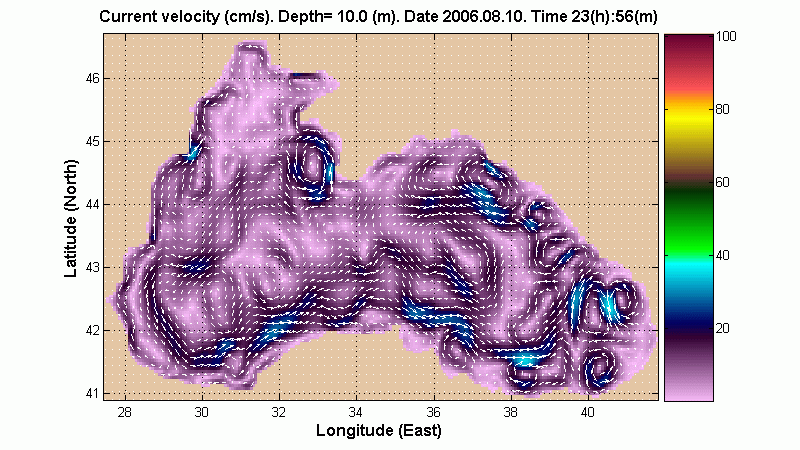Click the yellow band of the colorbar

pos(688,118)
